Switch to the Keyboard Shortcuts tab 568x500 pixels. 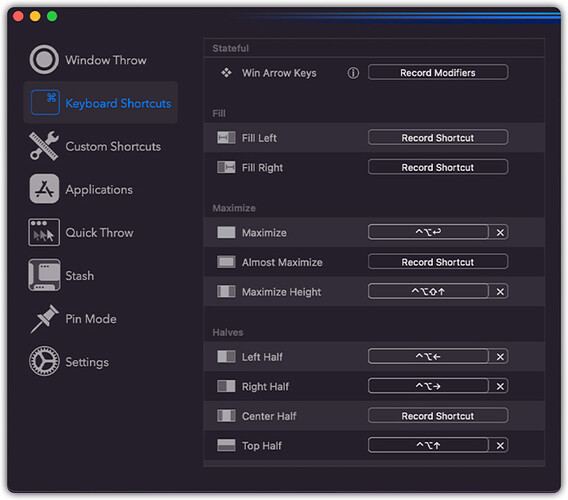click(x=101, y=103)
